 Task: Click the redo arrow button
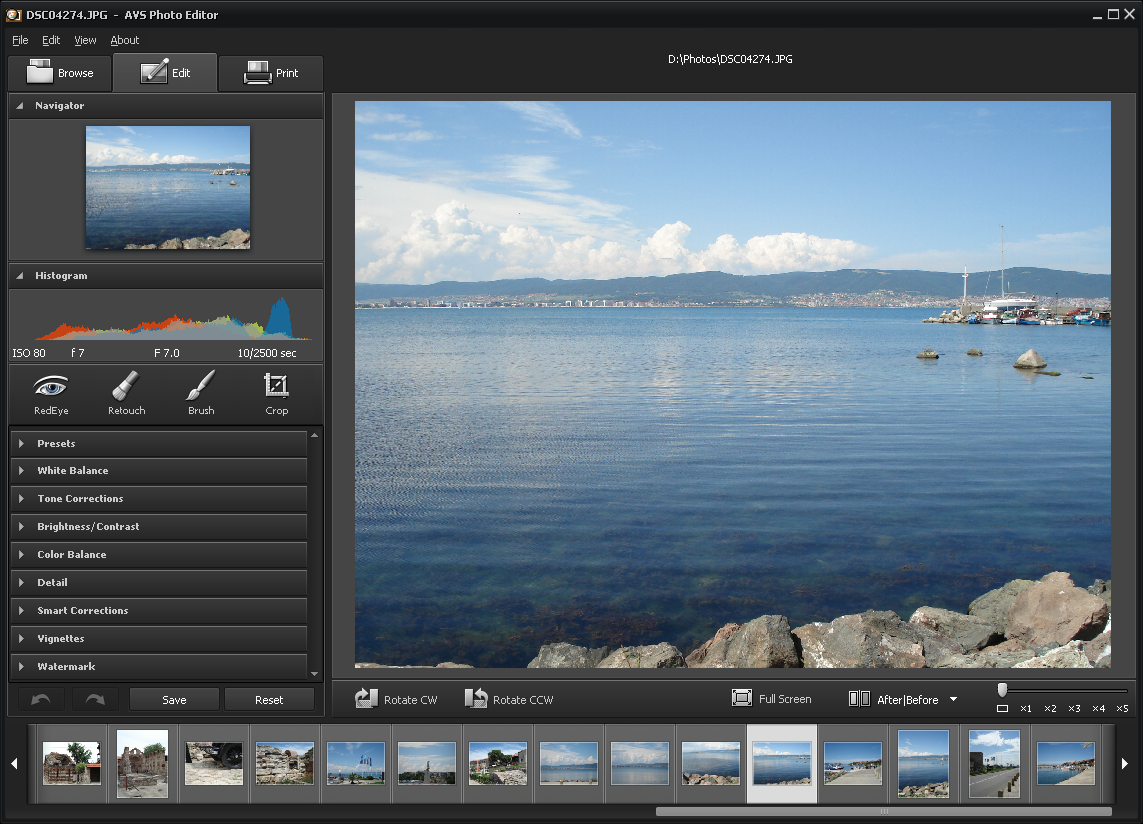pyautogui.click(x=95, y=699)
